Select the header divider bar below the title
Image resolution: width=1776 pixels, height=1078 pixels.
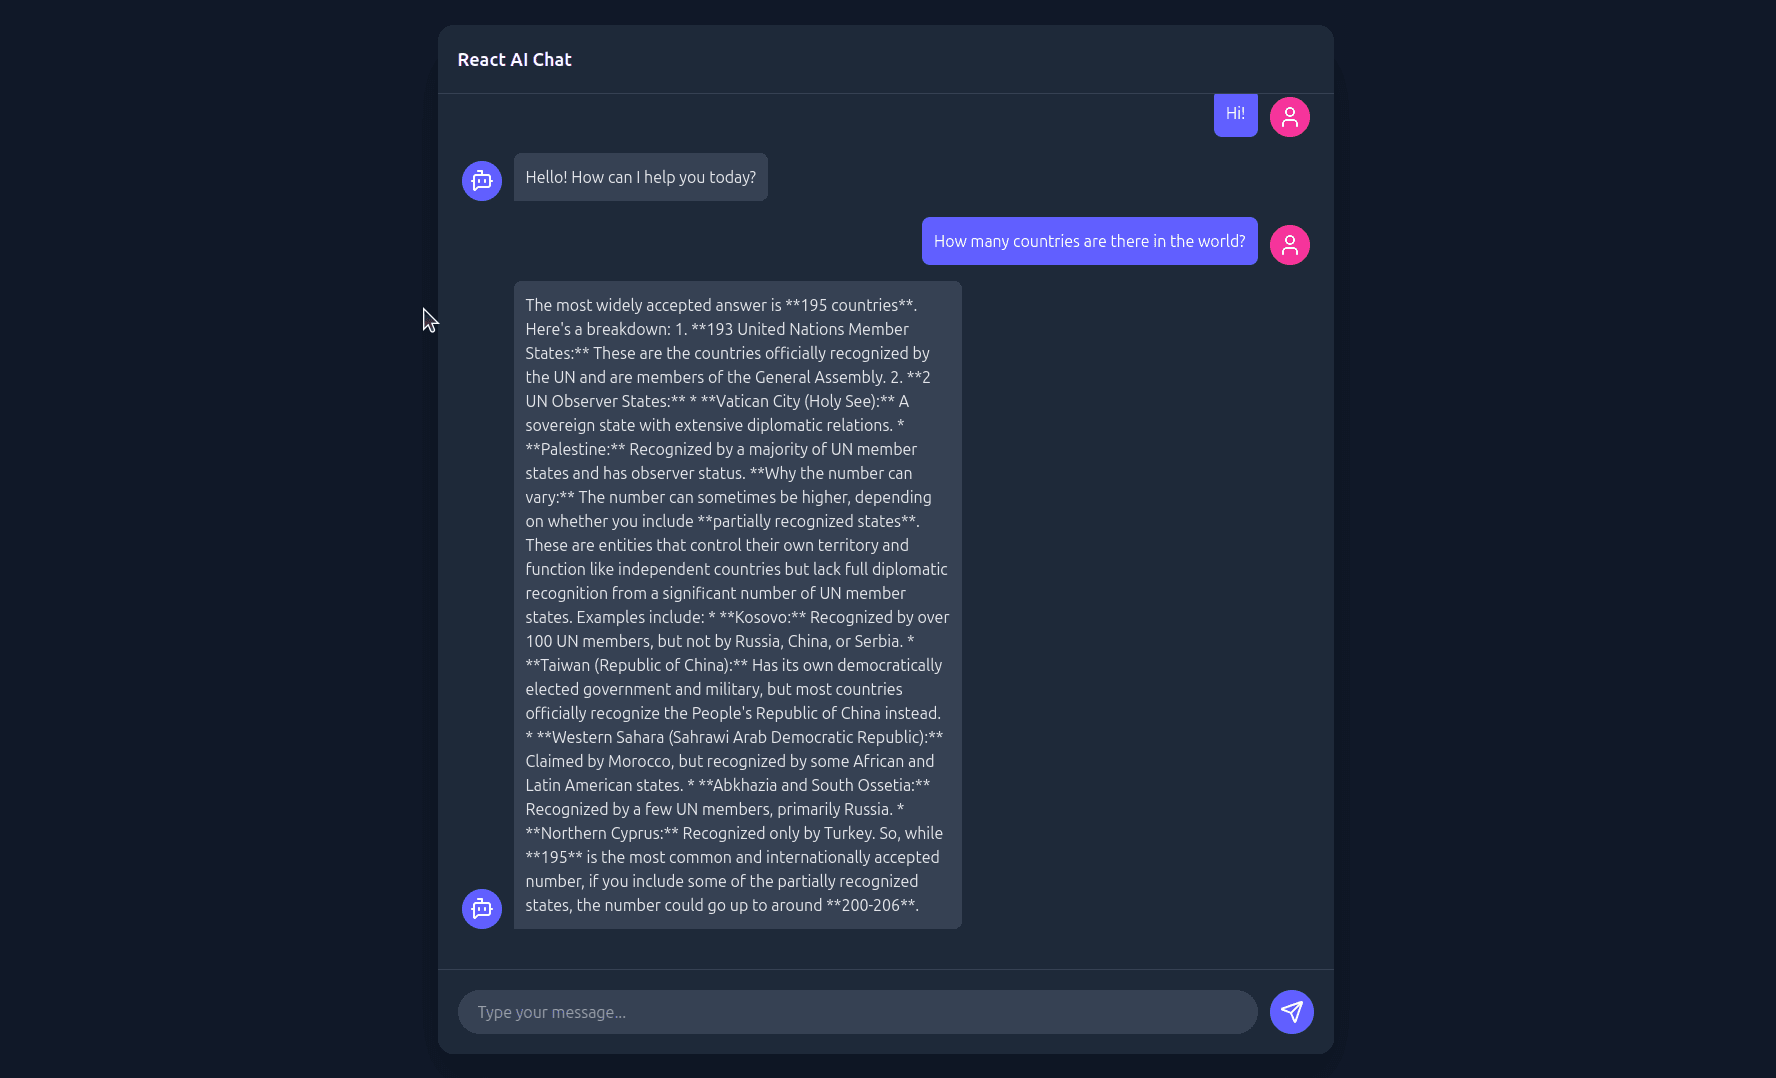[885, 91]
